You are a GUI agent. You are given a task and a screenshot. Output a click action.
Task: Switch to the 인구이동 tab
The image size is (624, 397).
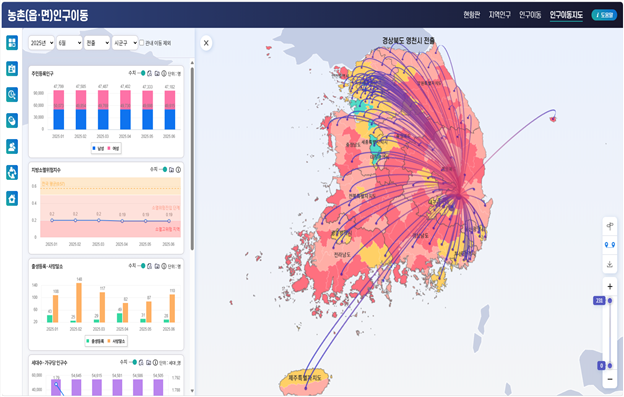530,15
